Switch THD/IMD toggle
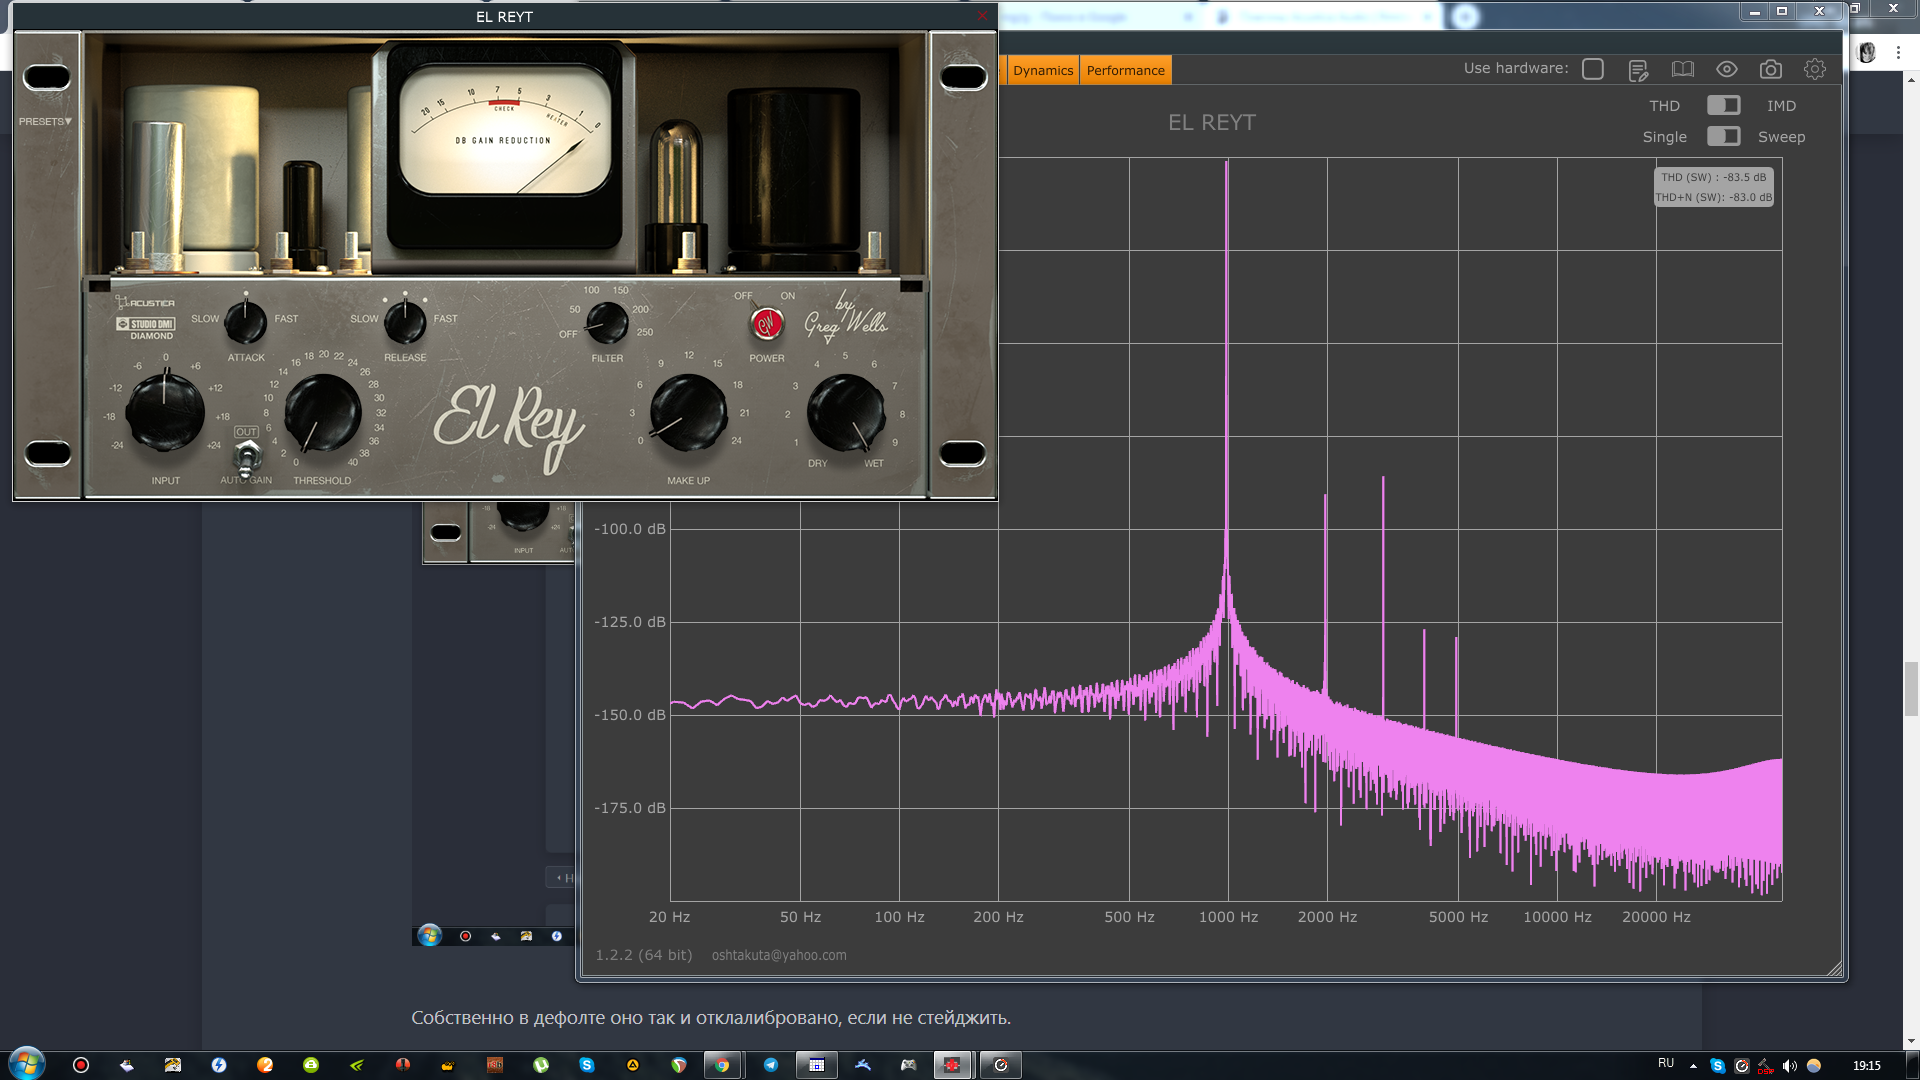This screenshot has width=1920, height=1080. pos(1723,105)
